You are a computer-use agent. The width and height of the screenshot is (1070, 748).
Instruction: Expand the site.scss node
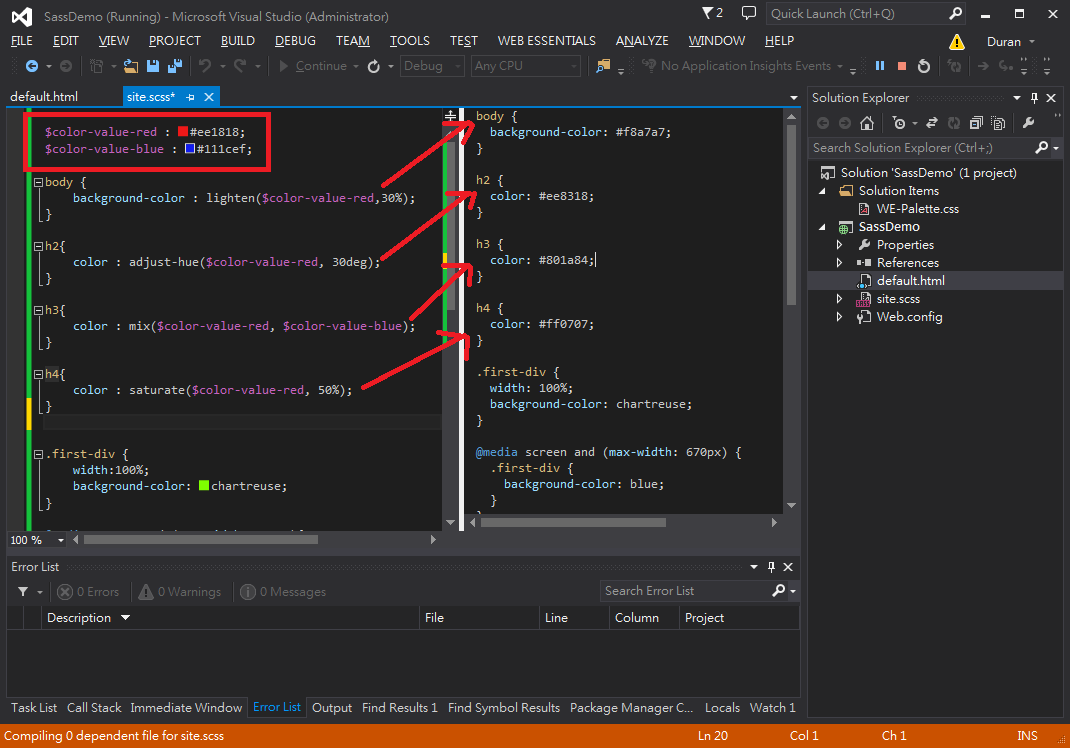pyautogui.click(x=839, y=298)
